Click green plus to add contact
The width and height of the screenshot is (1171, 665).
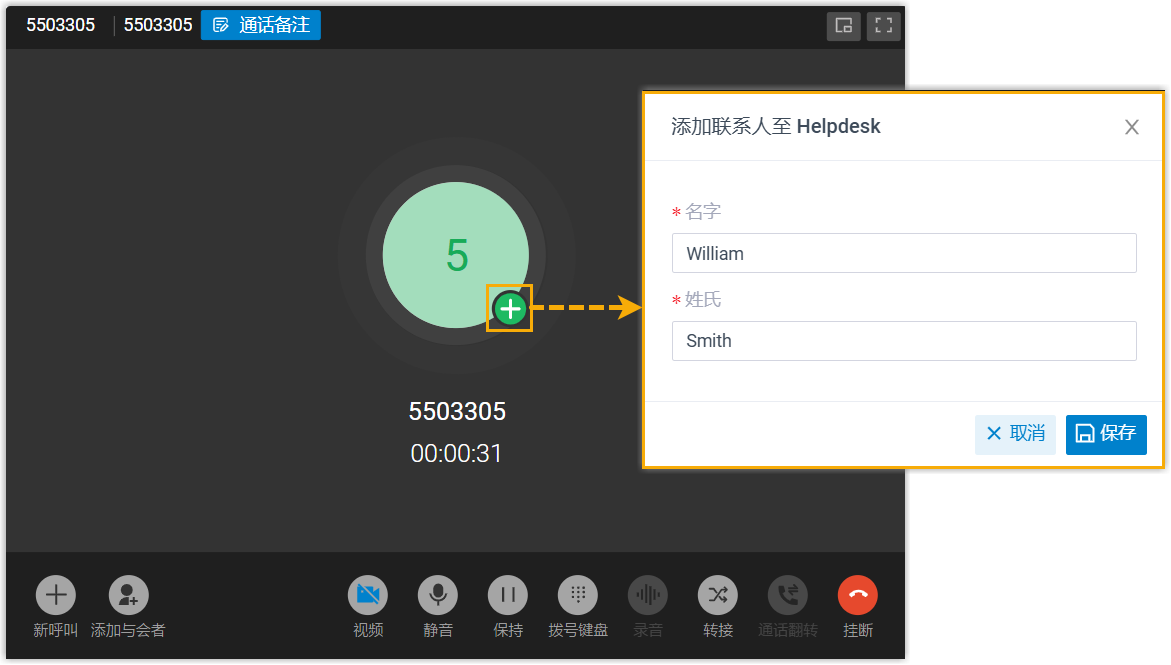[510, 309]
